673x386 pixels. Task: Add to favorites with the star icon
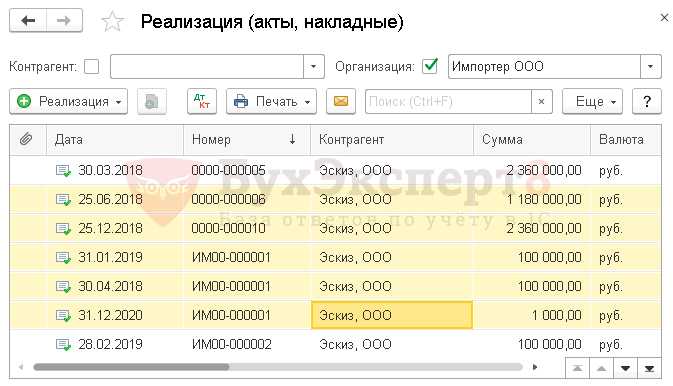point(112,21)
